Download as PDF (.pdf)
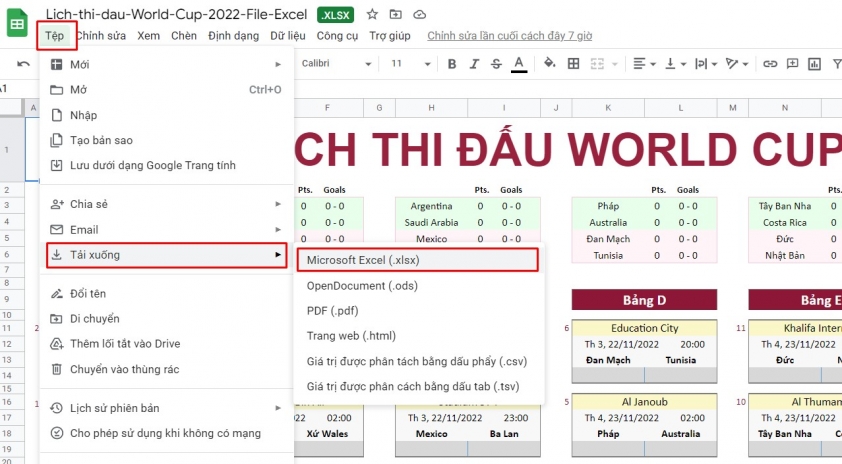The width and height of the screenshot is (842, 464). [x=419, y=311]
